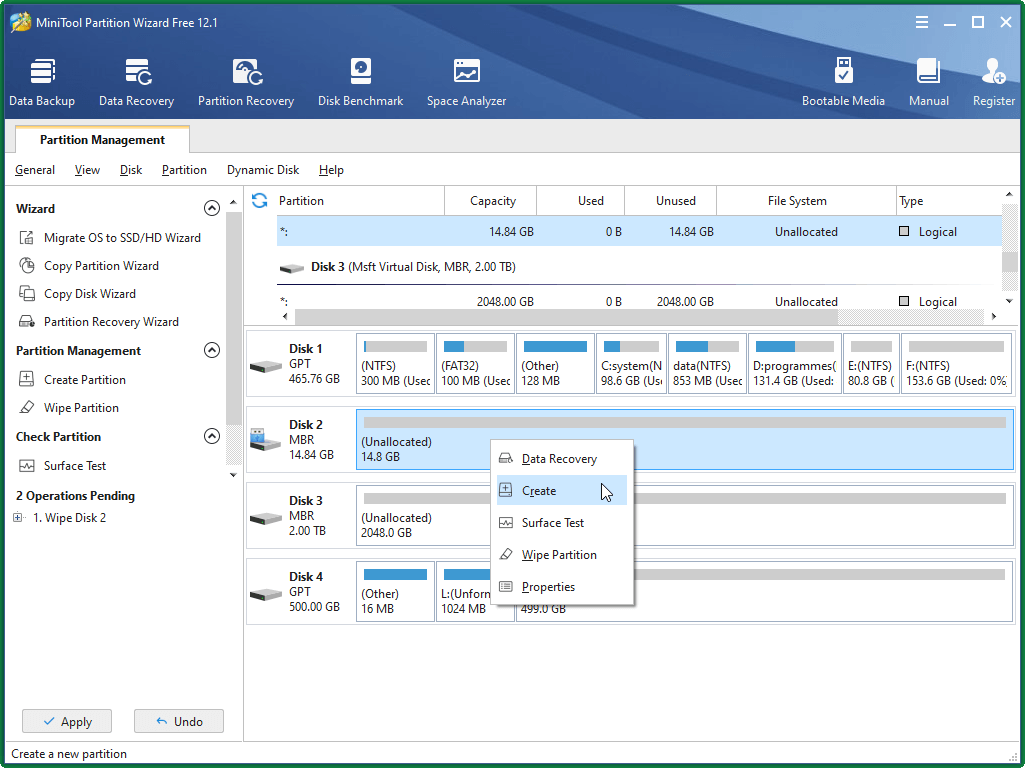Sort by the File System column header

tap(806, 201)
